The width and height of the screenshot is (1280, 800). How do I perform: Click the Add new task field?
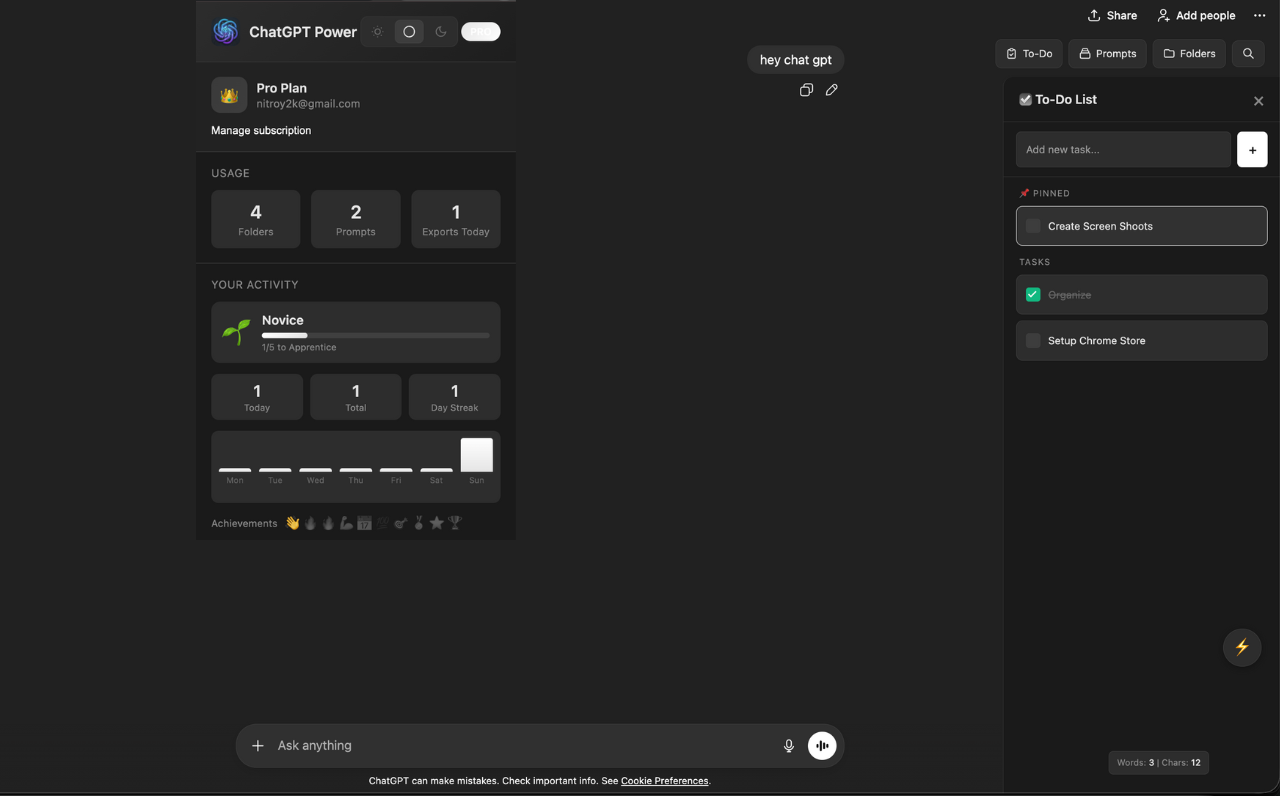[x=1122, y=149]
